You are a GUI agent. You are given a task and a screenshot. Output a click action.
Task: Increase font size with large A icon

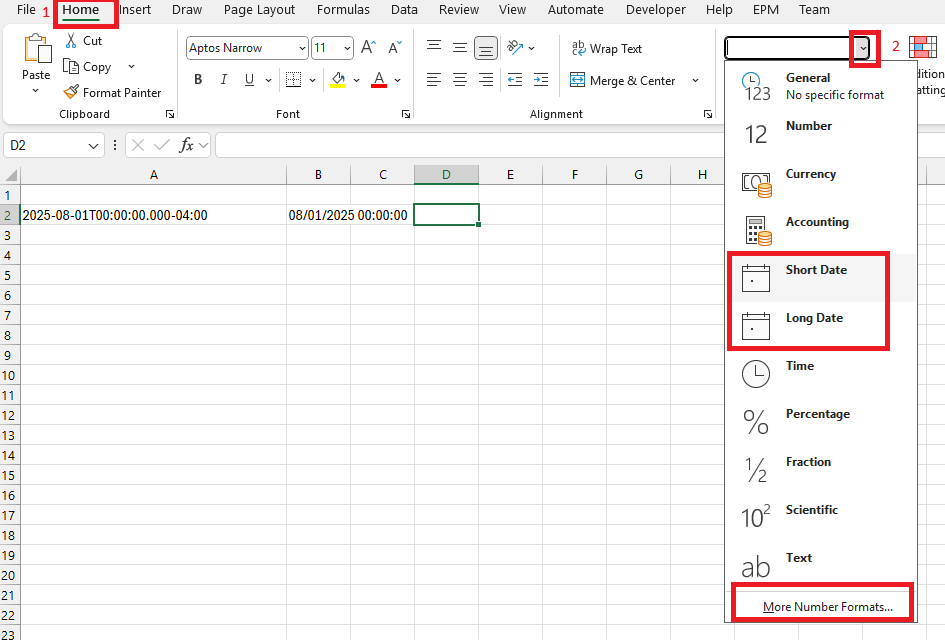(368, 48)
